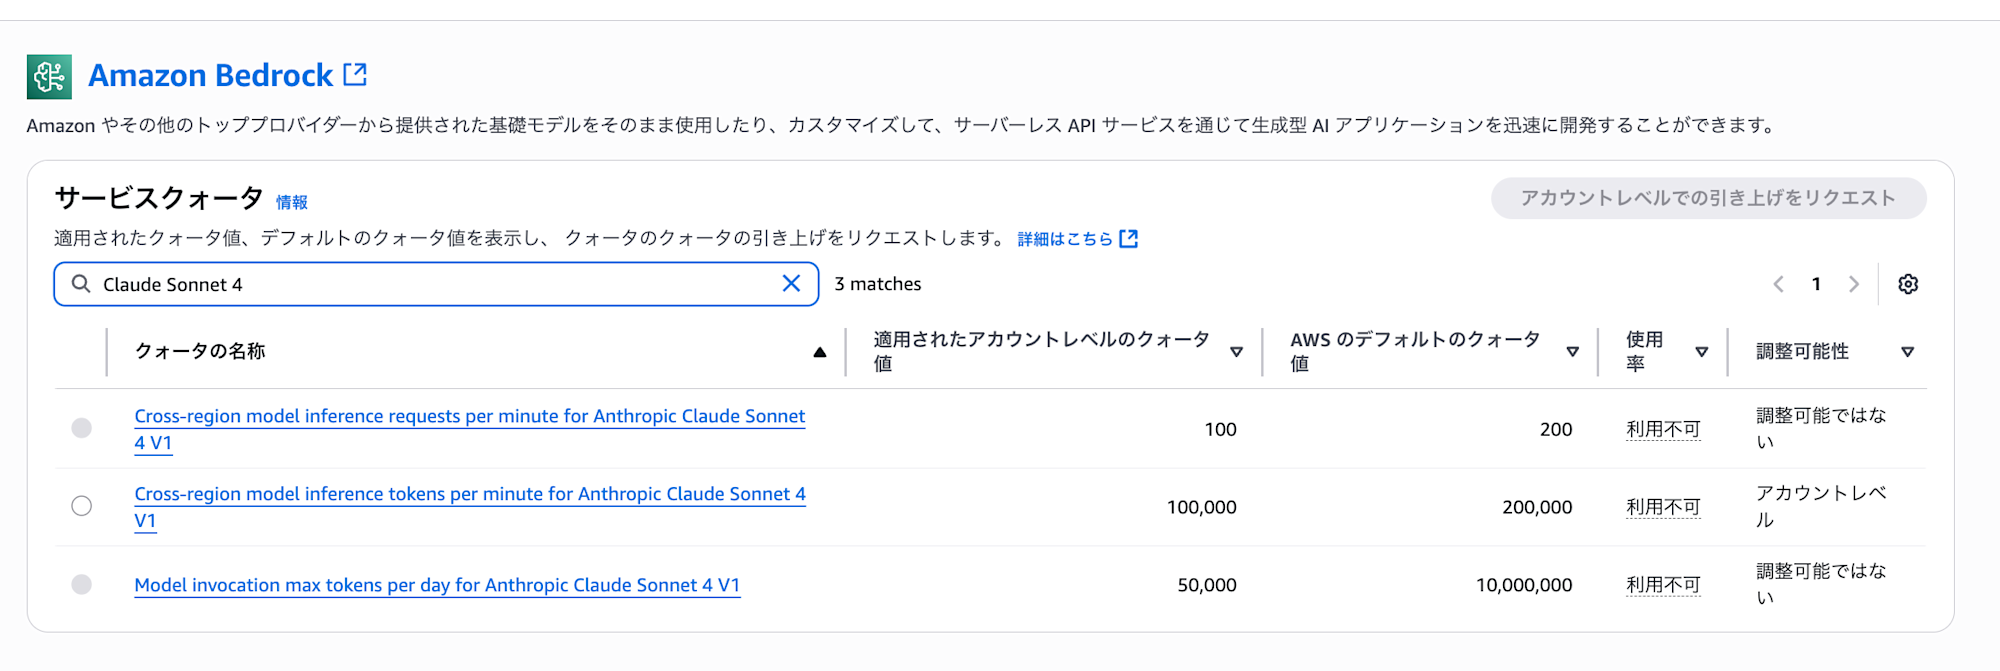This screenshot has height=671, width=2000.
Task: Open Model invocation max tokens per day link
Action: pos(437,585)
